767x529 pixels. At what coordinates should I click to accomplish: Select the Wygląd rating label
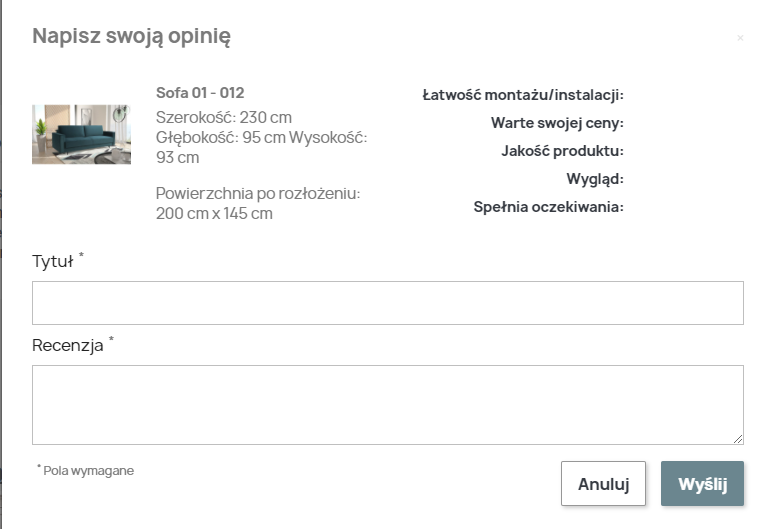(594, 179)
